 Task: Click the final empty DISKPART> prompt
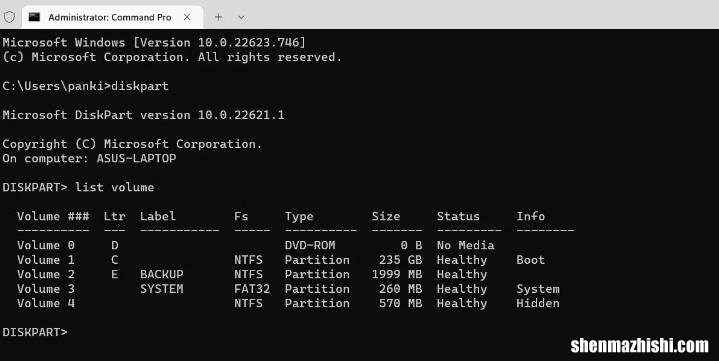[x=35, y=332]
